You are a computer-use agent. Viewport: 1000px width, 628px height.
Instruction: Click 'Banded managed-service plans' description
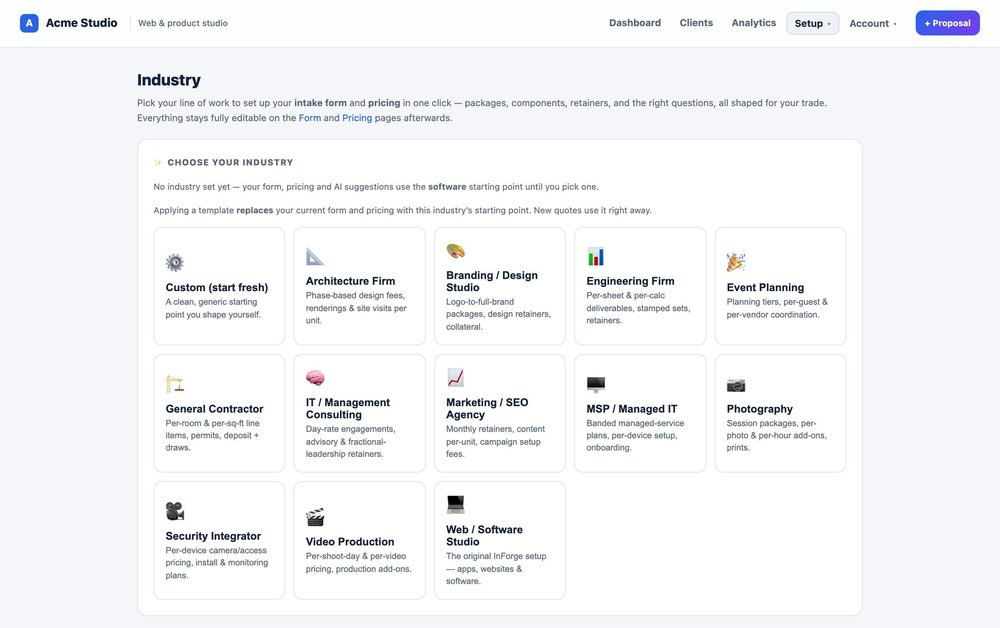[635, 435]
